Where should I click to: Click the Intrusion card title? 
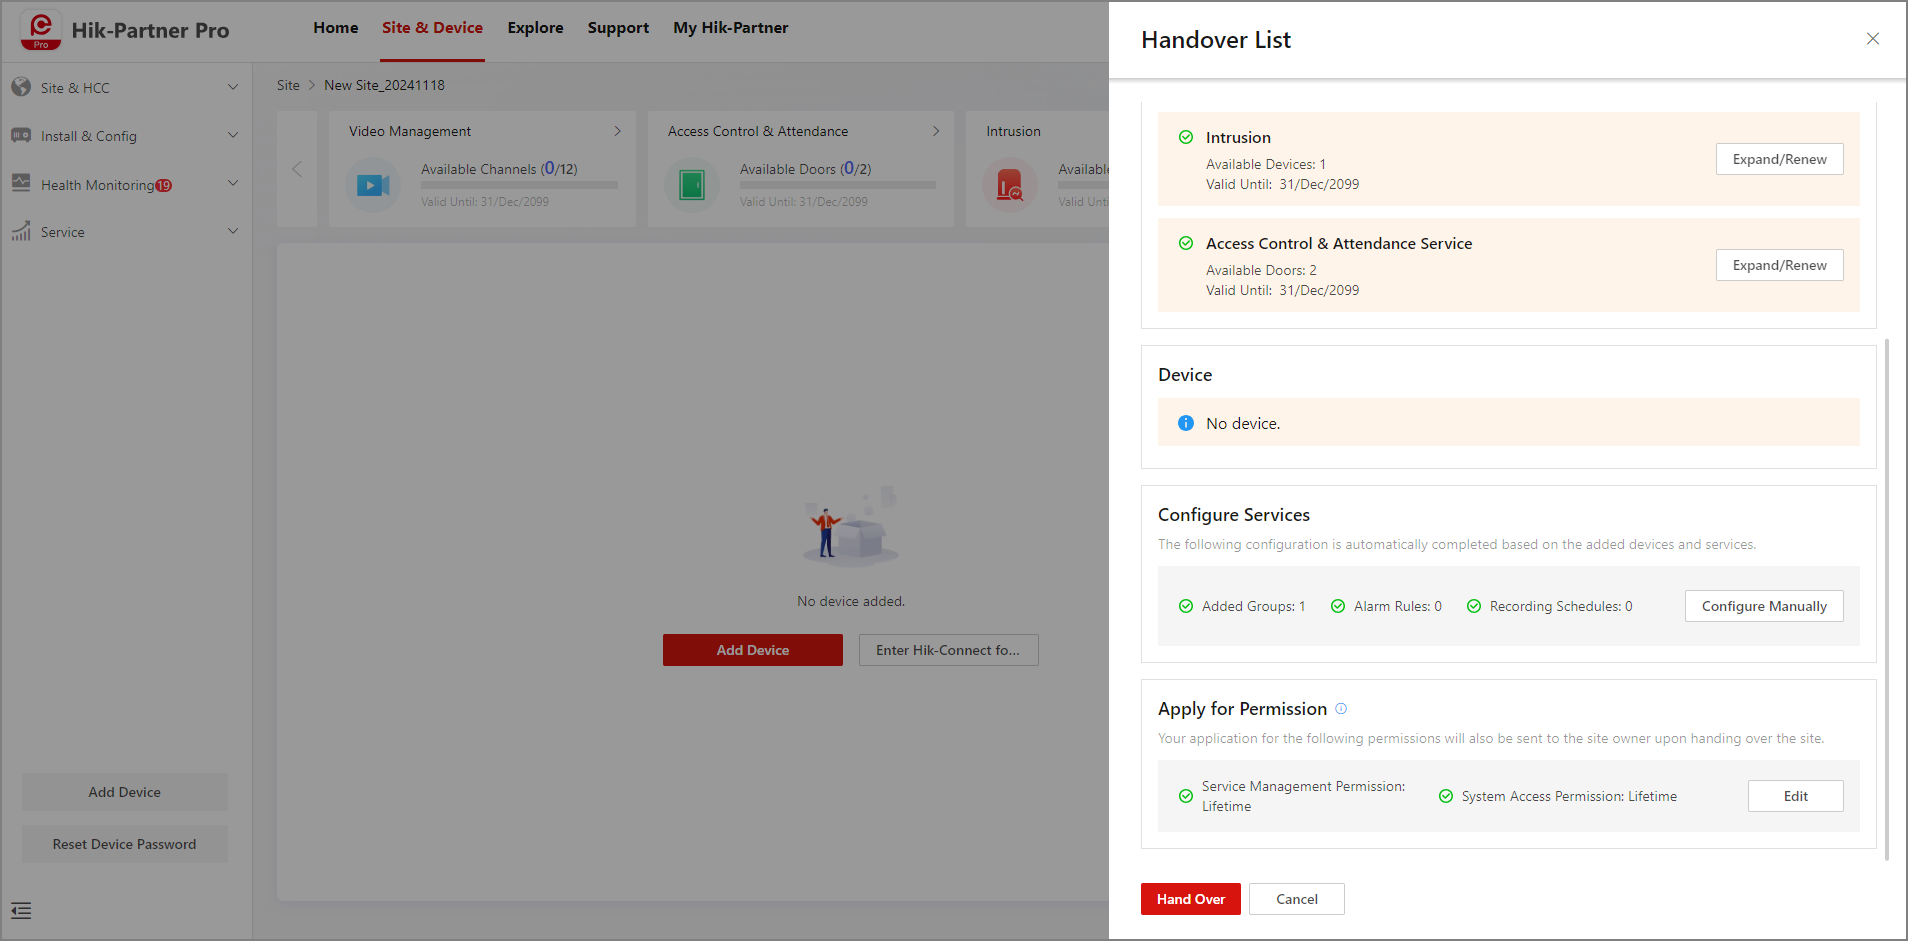click(x=1013, y=131)
